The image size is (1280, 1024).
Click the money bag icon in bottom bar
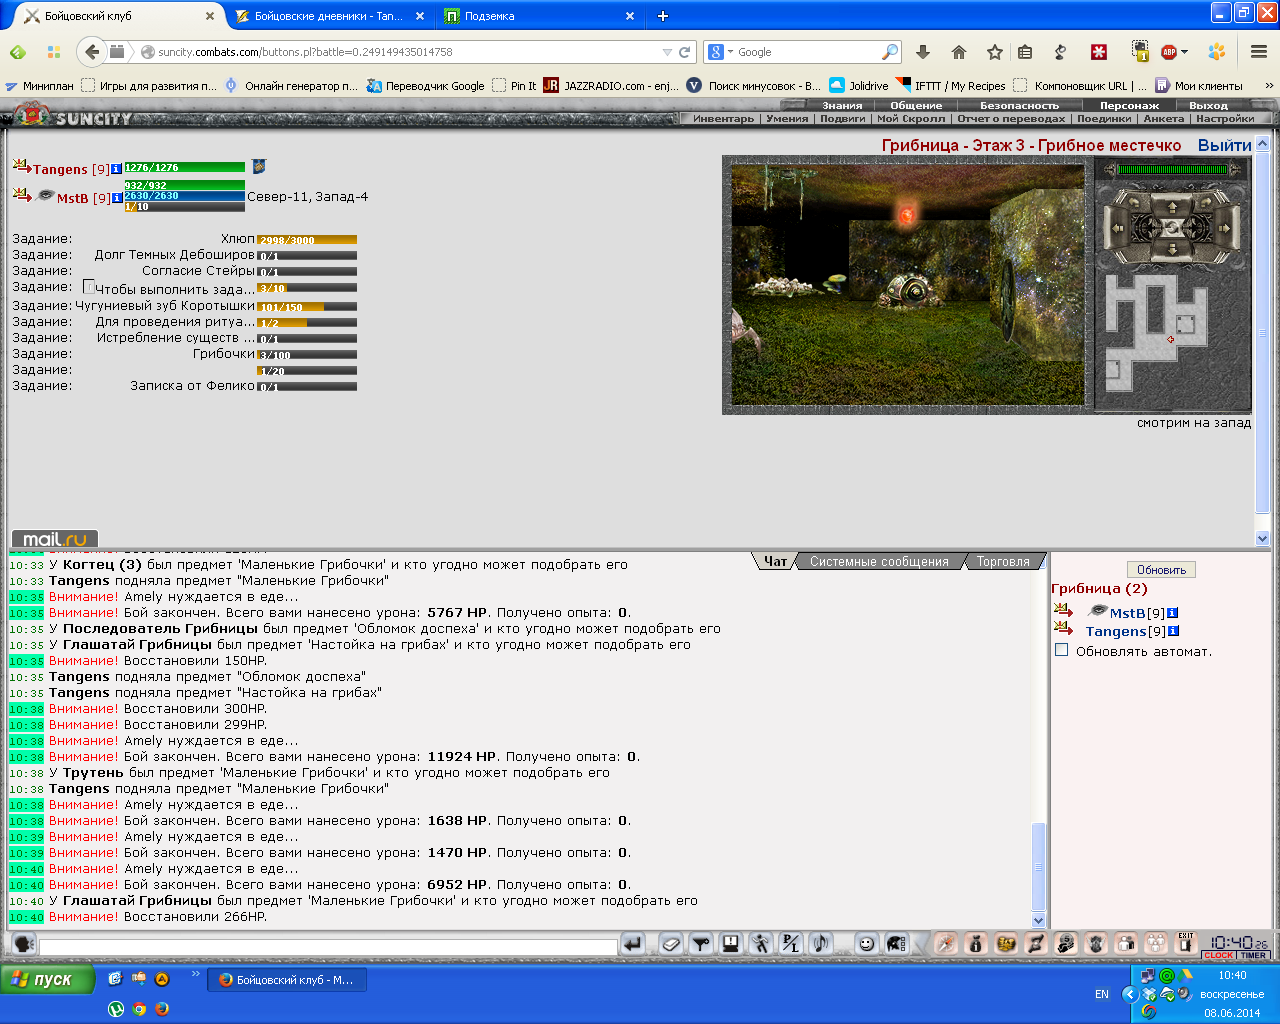(976, 944)
